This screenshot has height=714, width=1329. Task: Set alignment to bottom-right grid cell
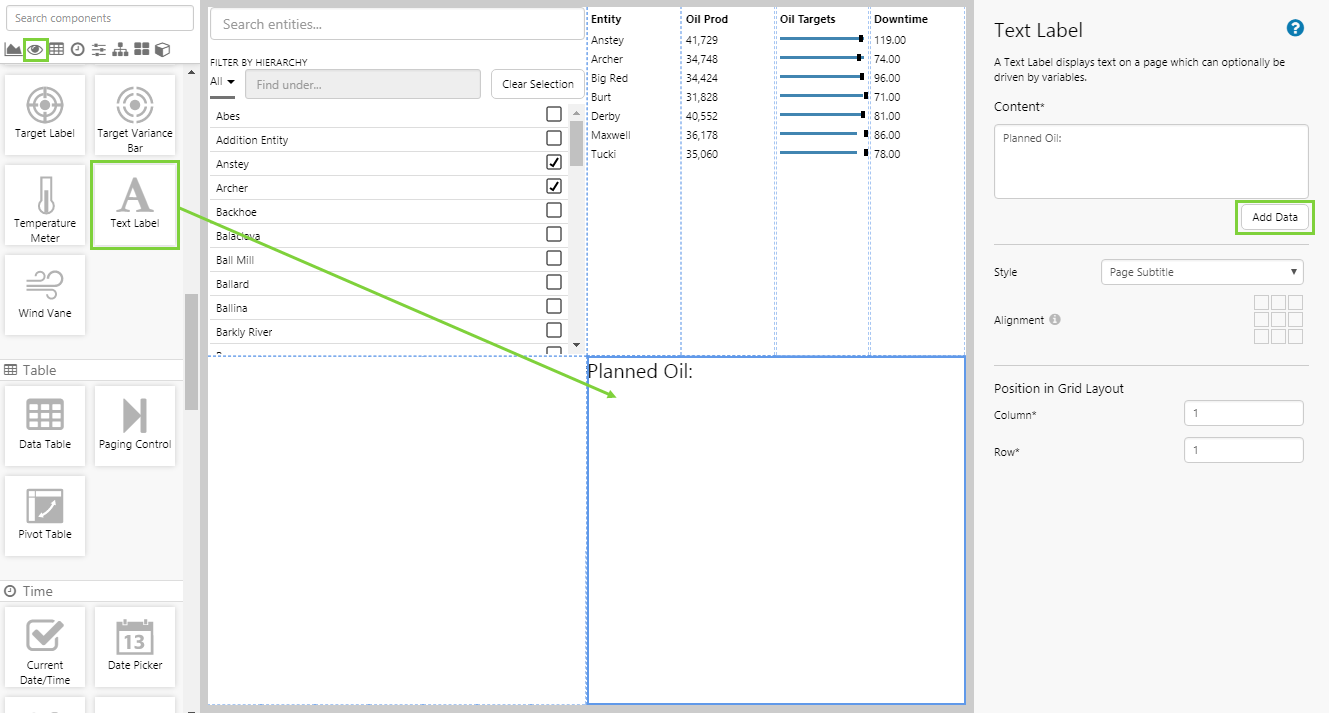pos(1296,337)
